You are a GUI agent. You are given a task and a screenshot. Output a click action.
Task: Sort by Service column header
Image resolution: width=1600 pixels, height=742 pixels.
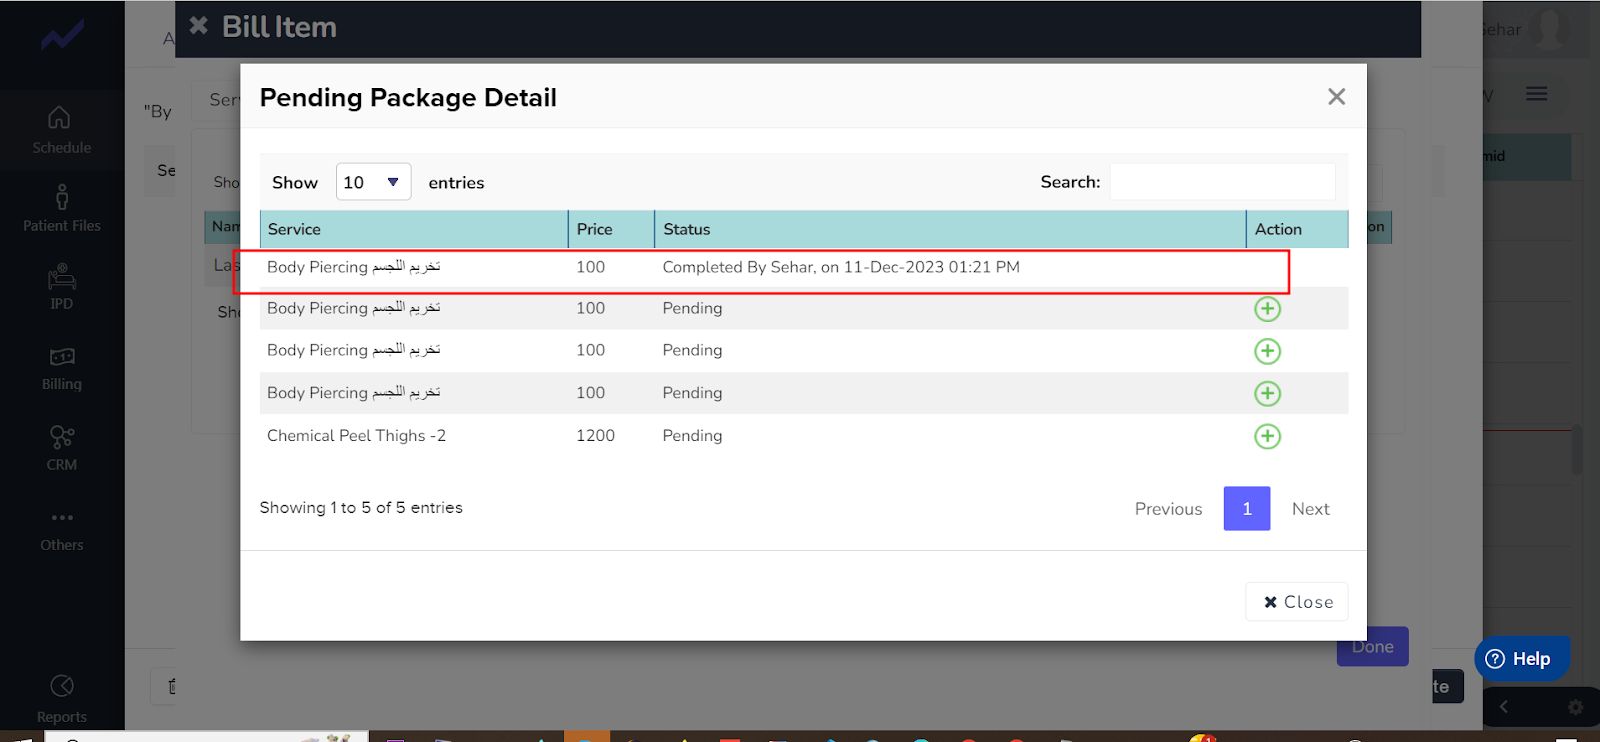click(x=414, y=229)
